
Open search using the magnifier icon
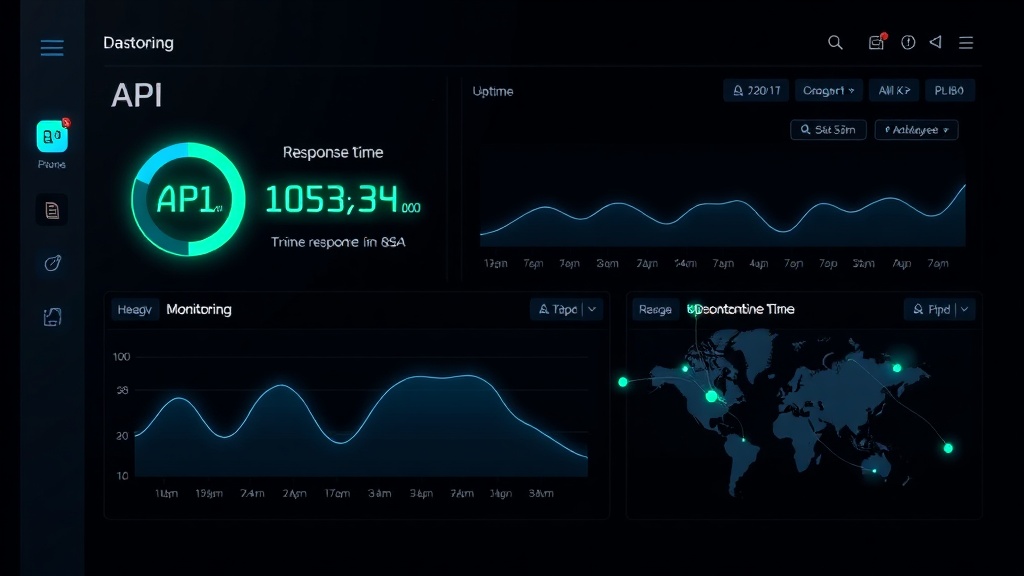836,43
